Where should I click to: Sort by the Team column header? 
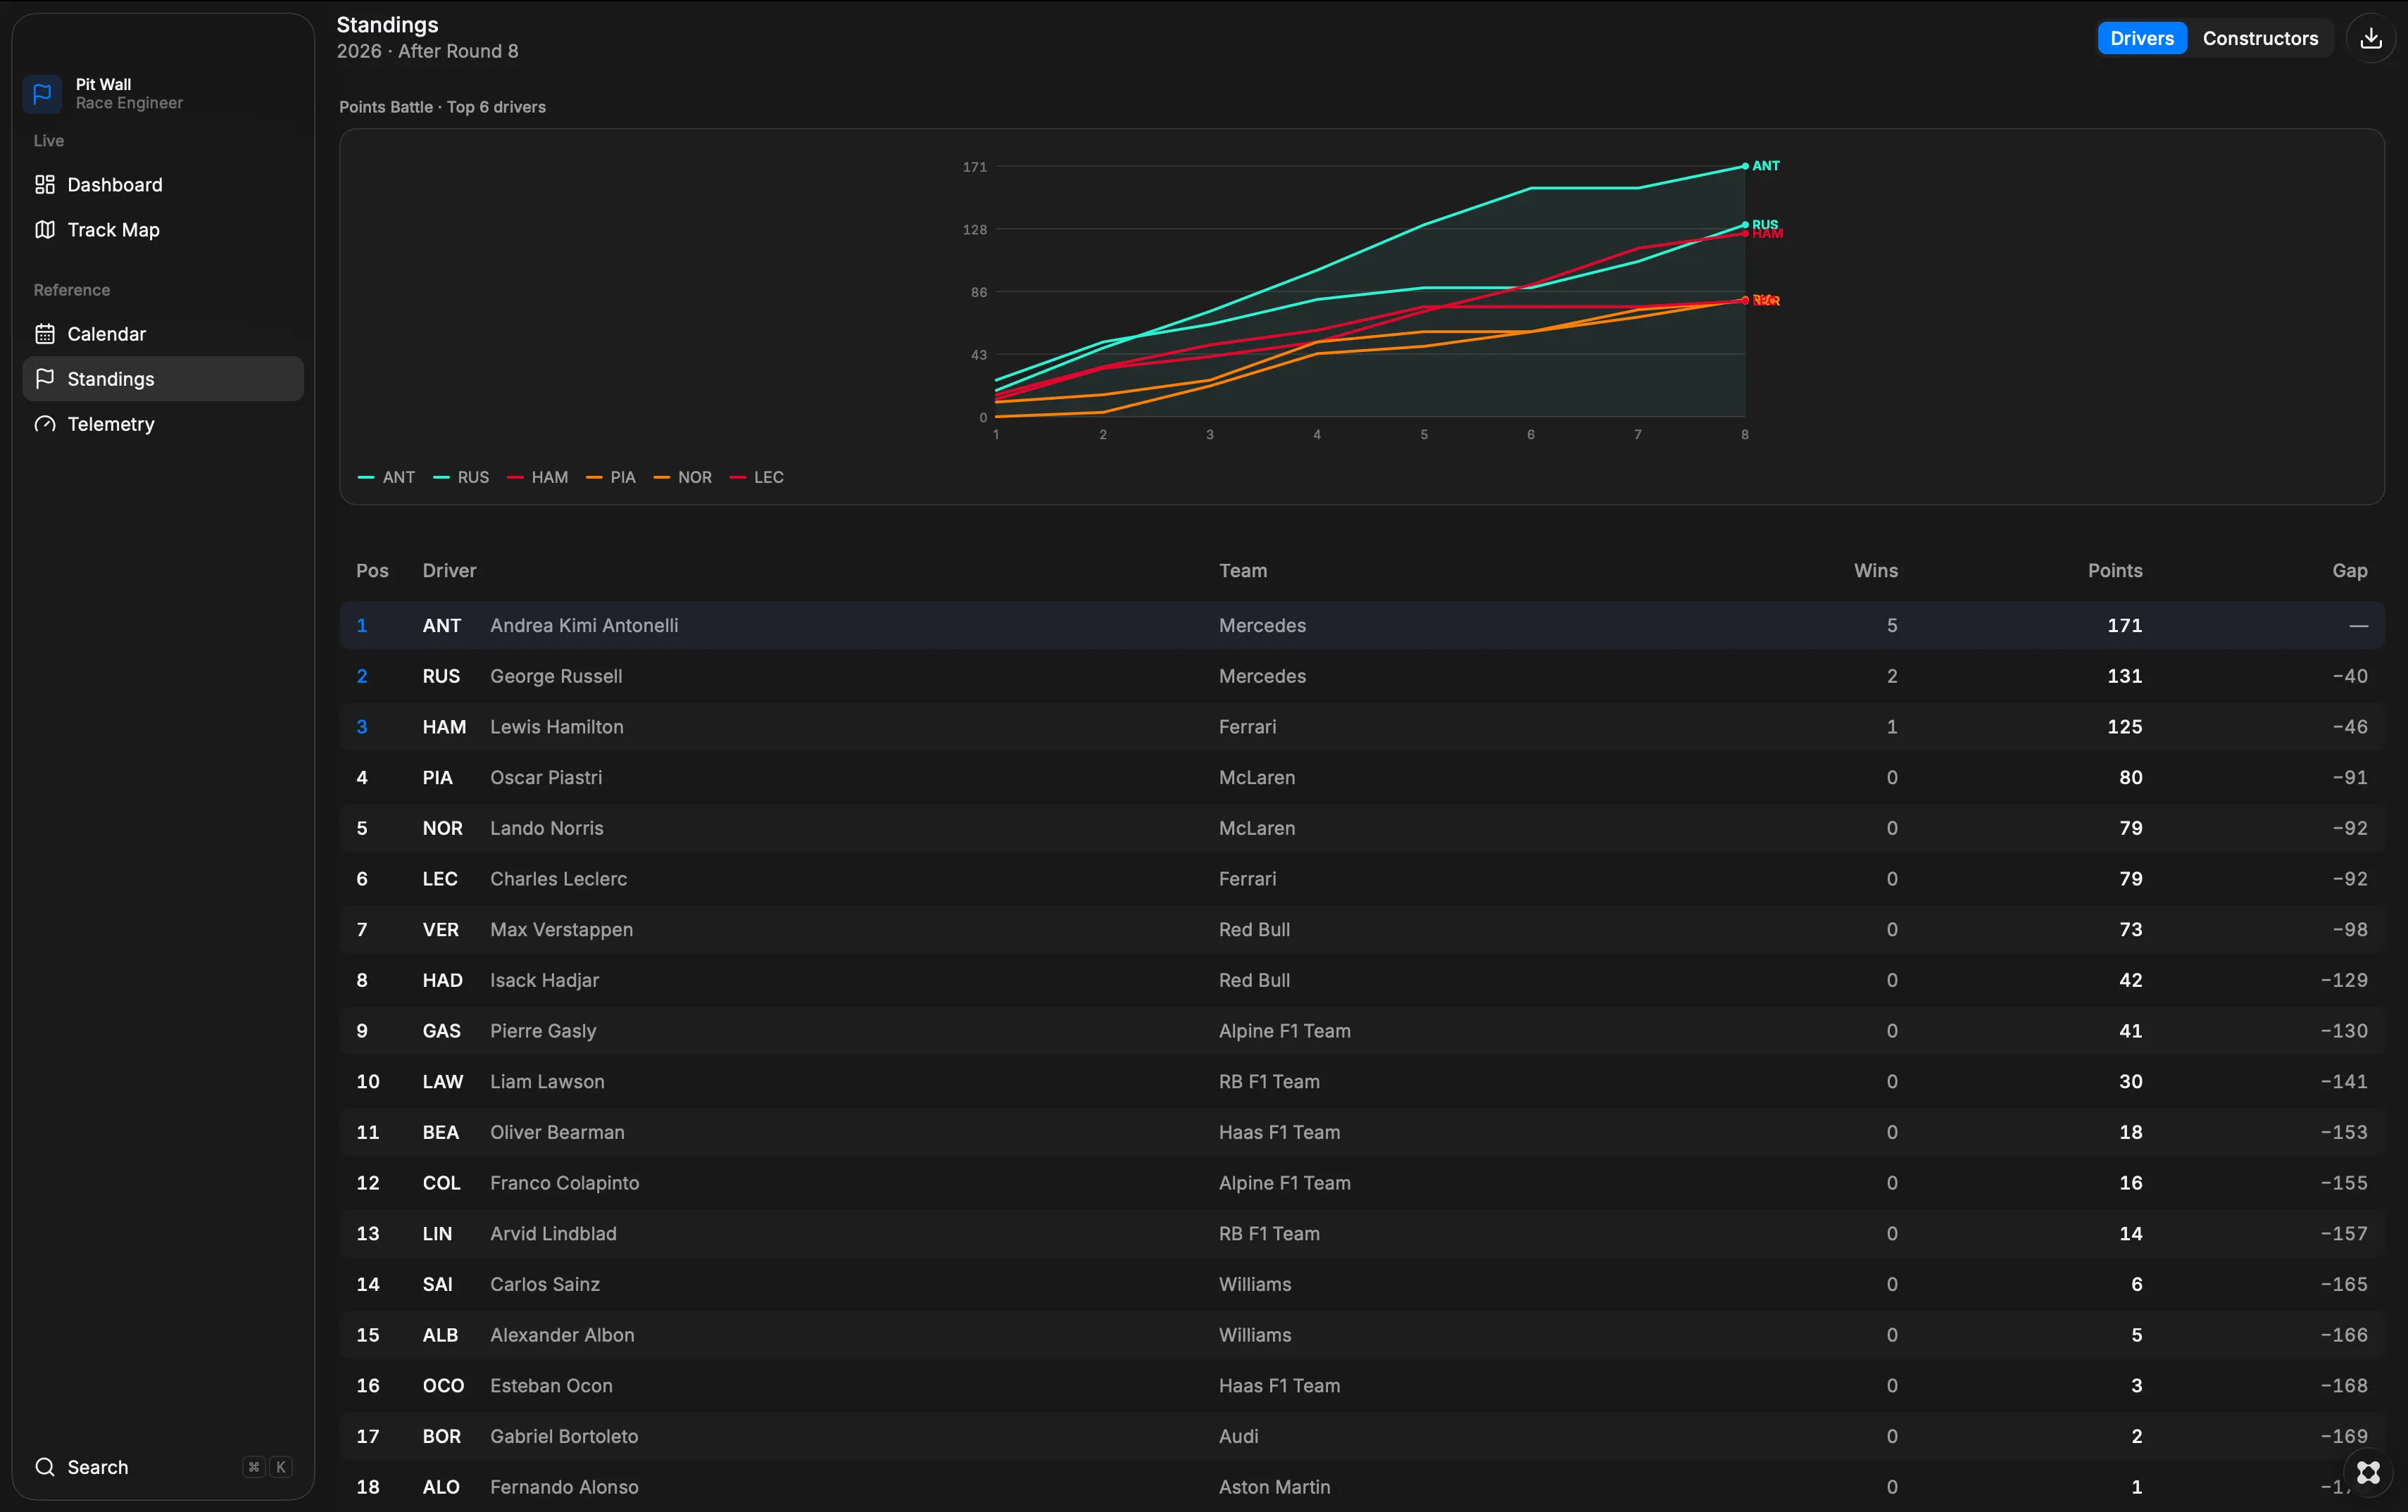(x=1242, y=570)
